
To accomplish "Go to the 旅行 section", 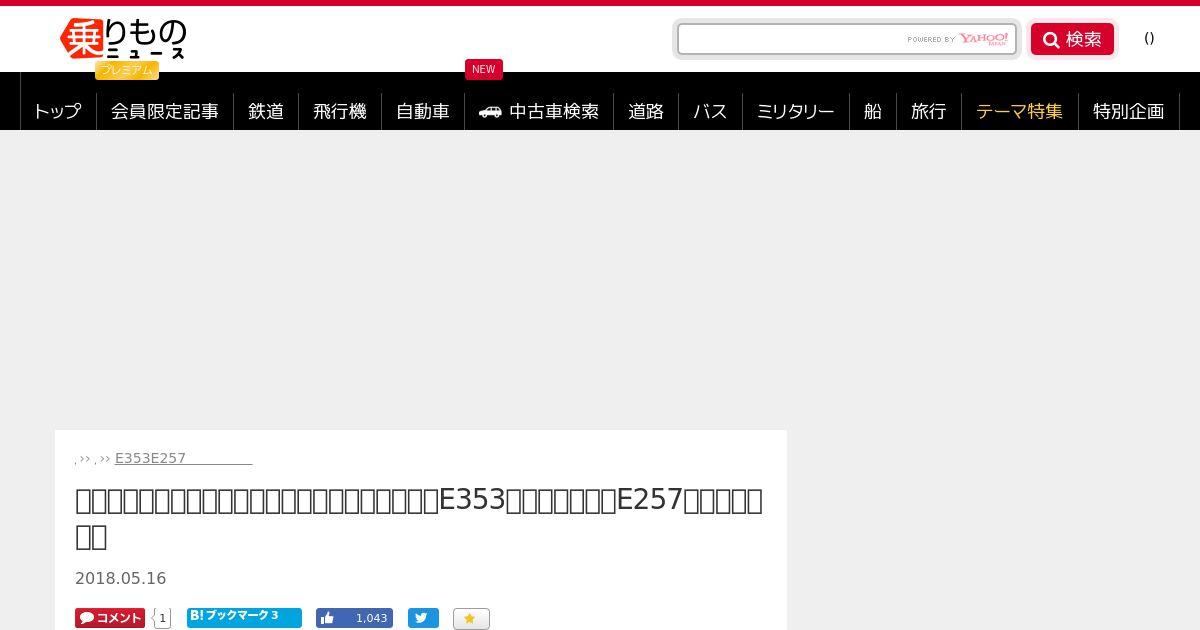I will click(929, 111).
